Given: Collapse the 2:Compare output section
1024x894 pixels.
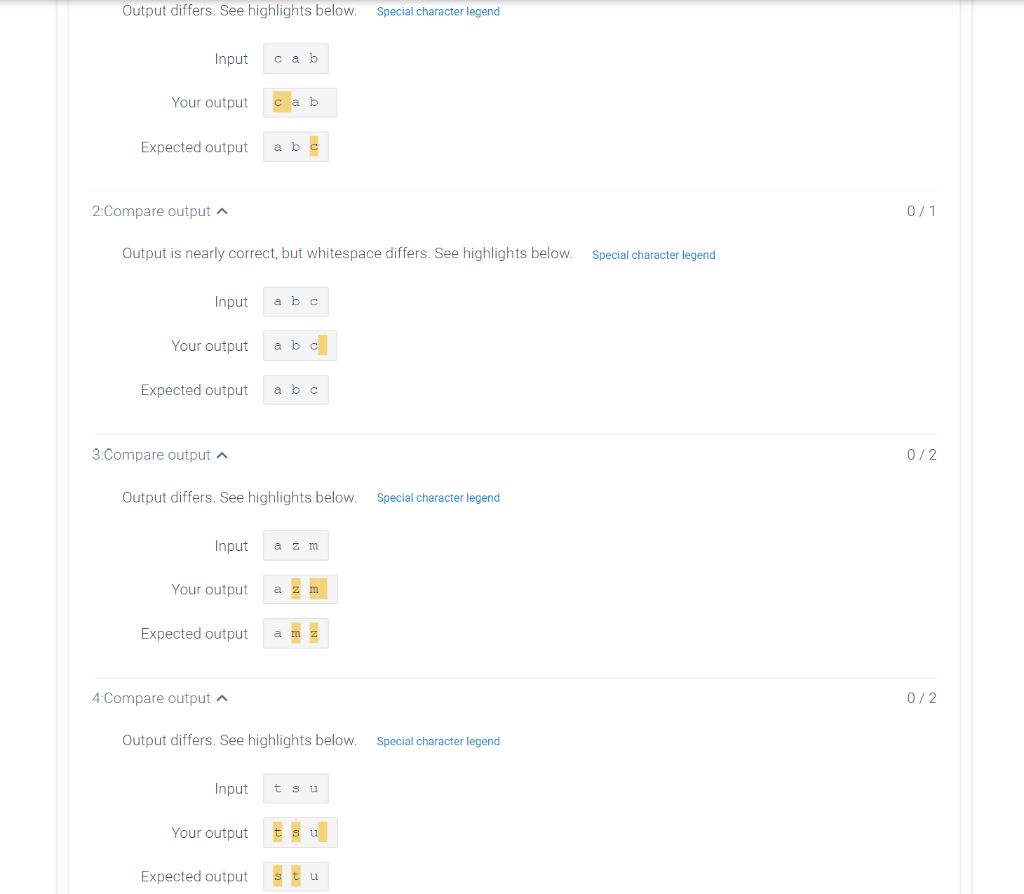Looking at the screenshot, I should coord(159,211).
